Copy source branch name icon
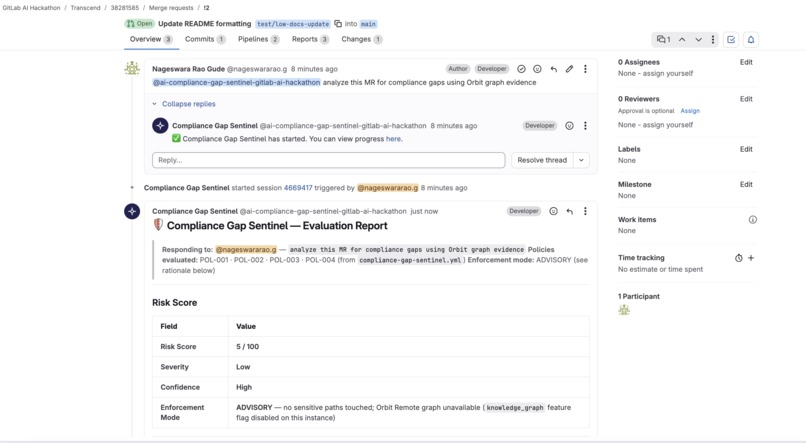806x443 pixels. point(338,24)
